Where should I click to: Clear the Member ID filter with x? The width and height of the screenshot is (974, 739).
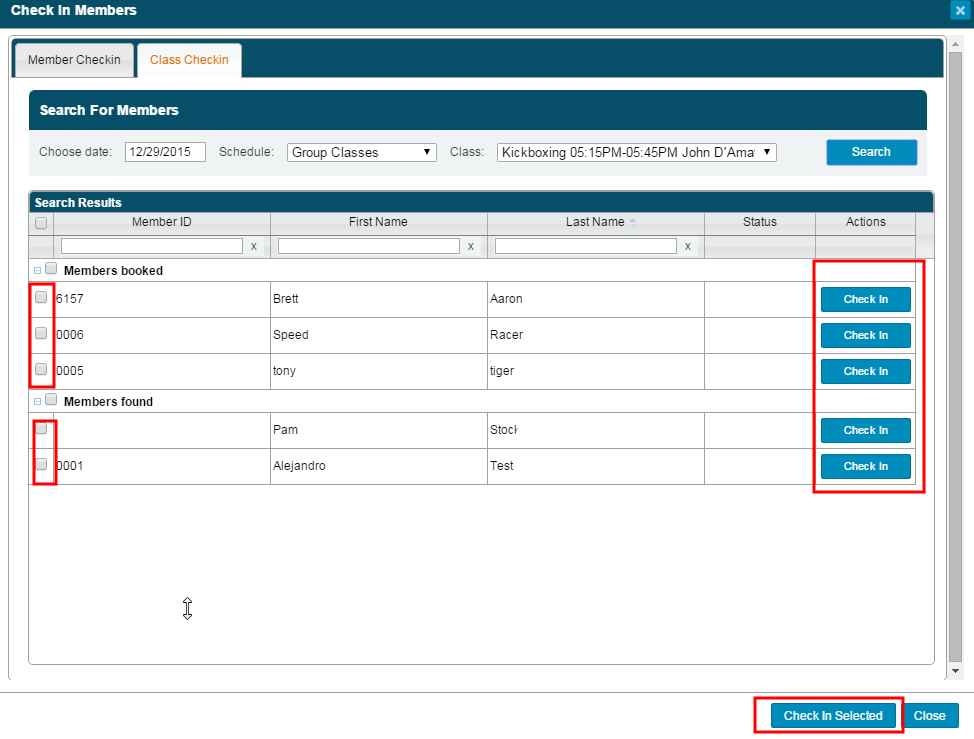pyautogui.click(x=253, y=246)
